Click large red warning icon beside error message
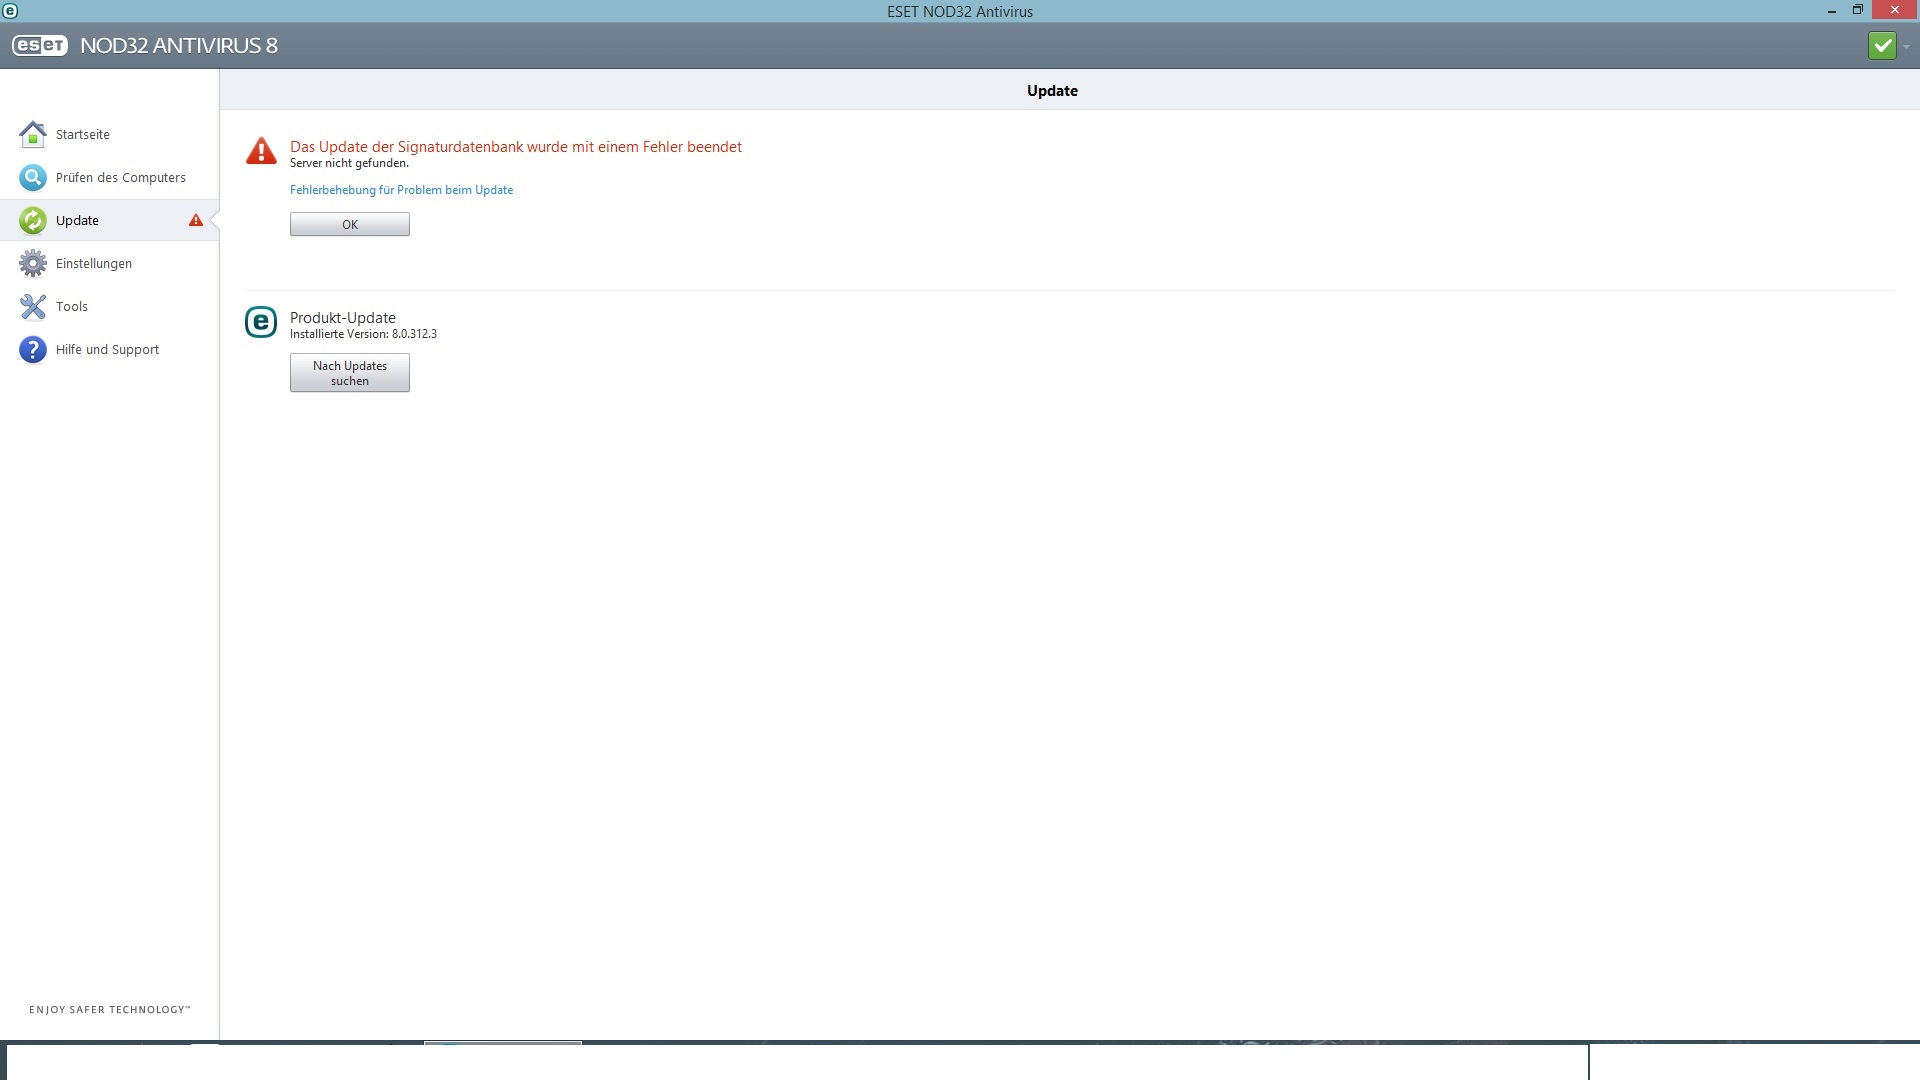 pos(261,151)
